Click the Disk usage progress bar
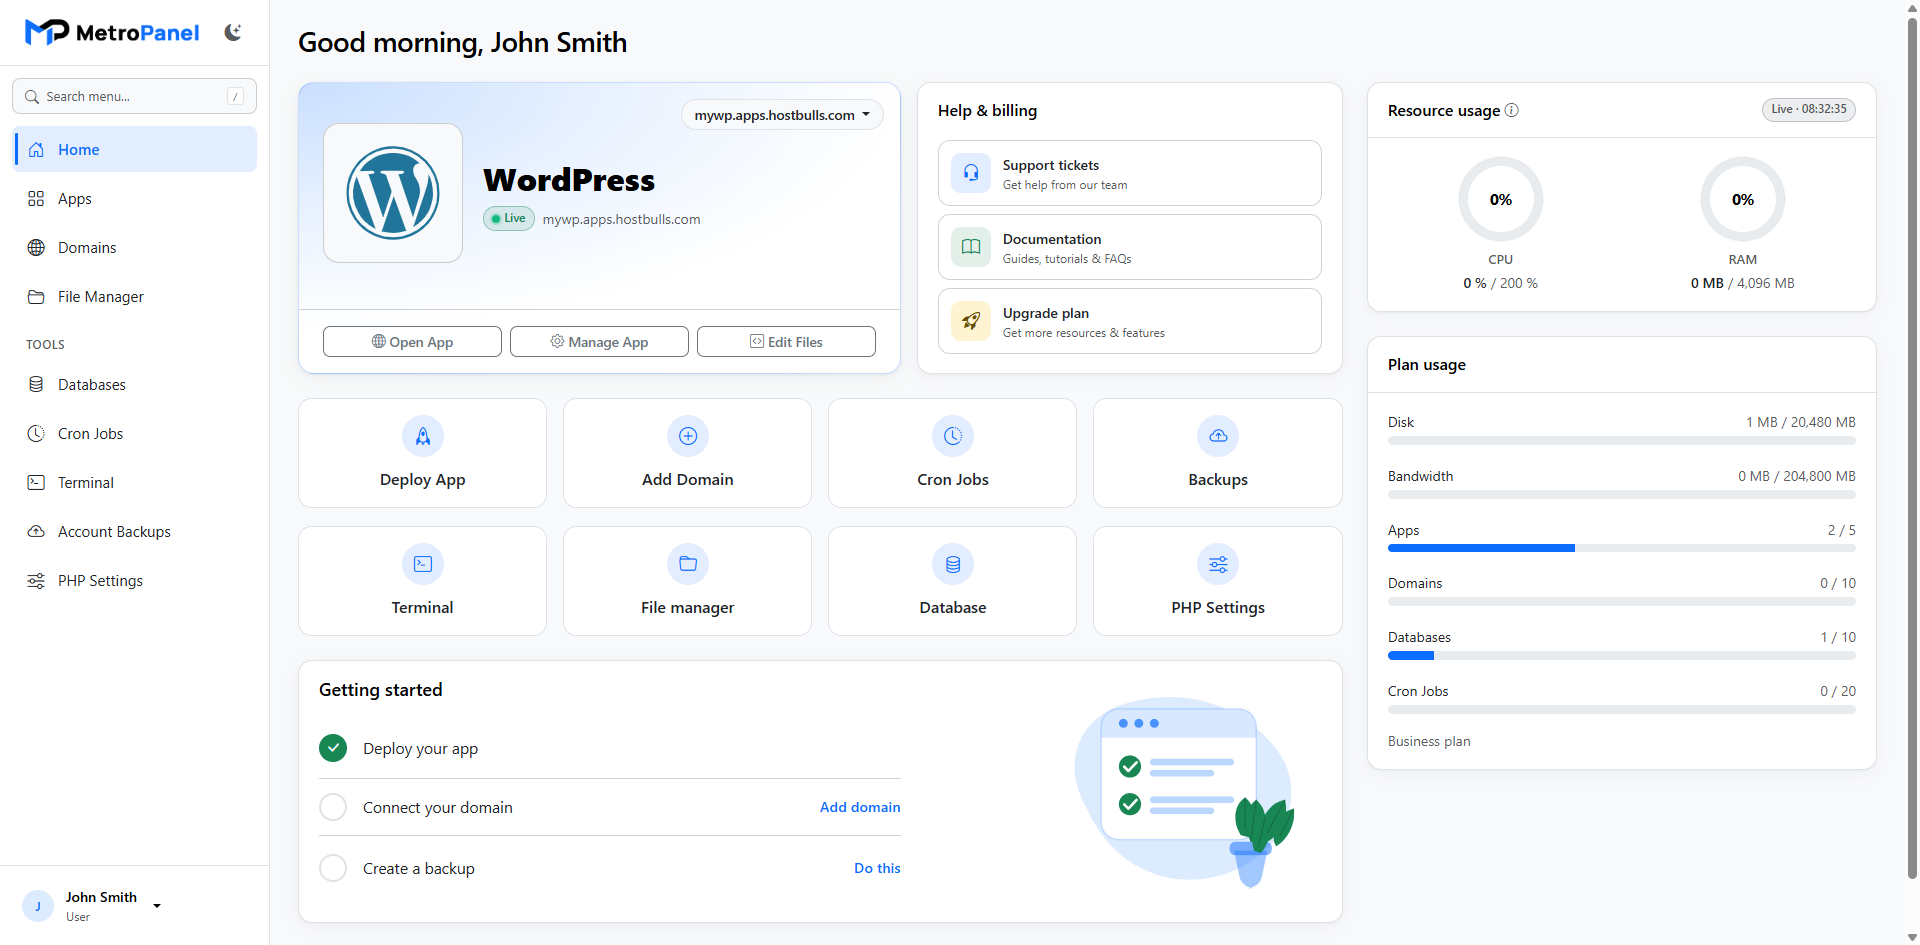 point(1622,441)
